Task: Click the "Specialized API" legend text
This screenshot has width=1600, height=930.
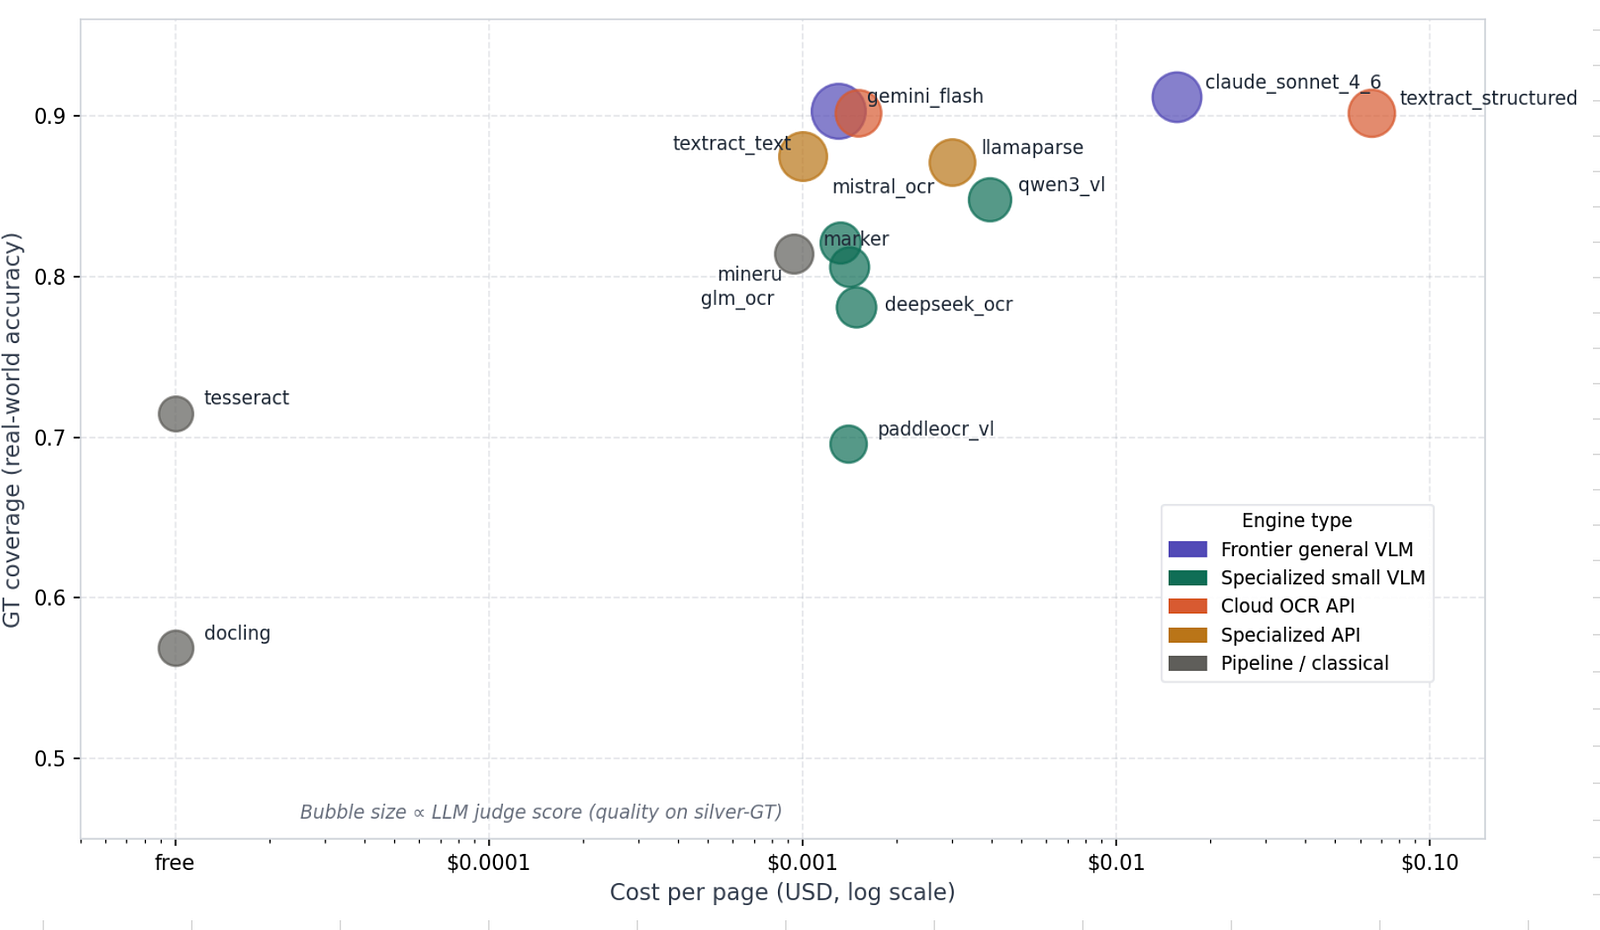Action: [x=1290, y=635]
